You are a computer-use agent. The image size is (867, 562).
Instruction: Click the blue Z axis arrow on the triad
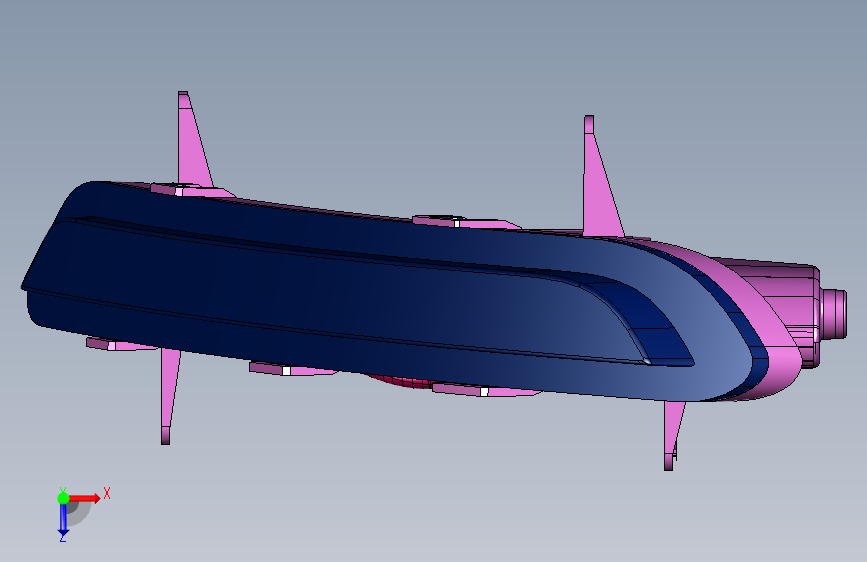click(x=63, y=520)
